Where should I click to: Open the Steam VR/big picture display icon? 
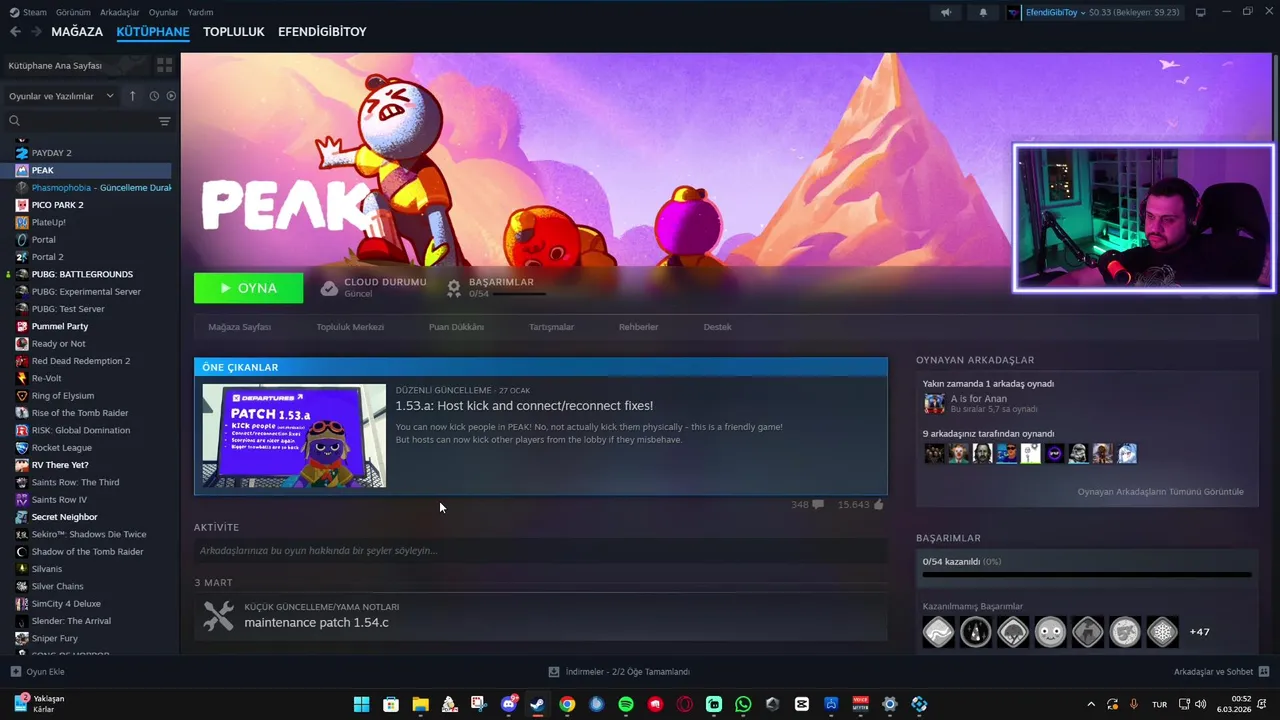[1201, 13]
